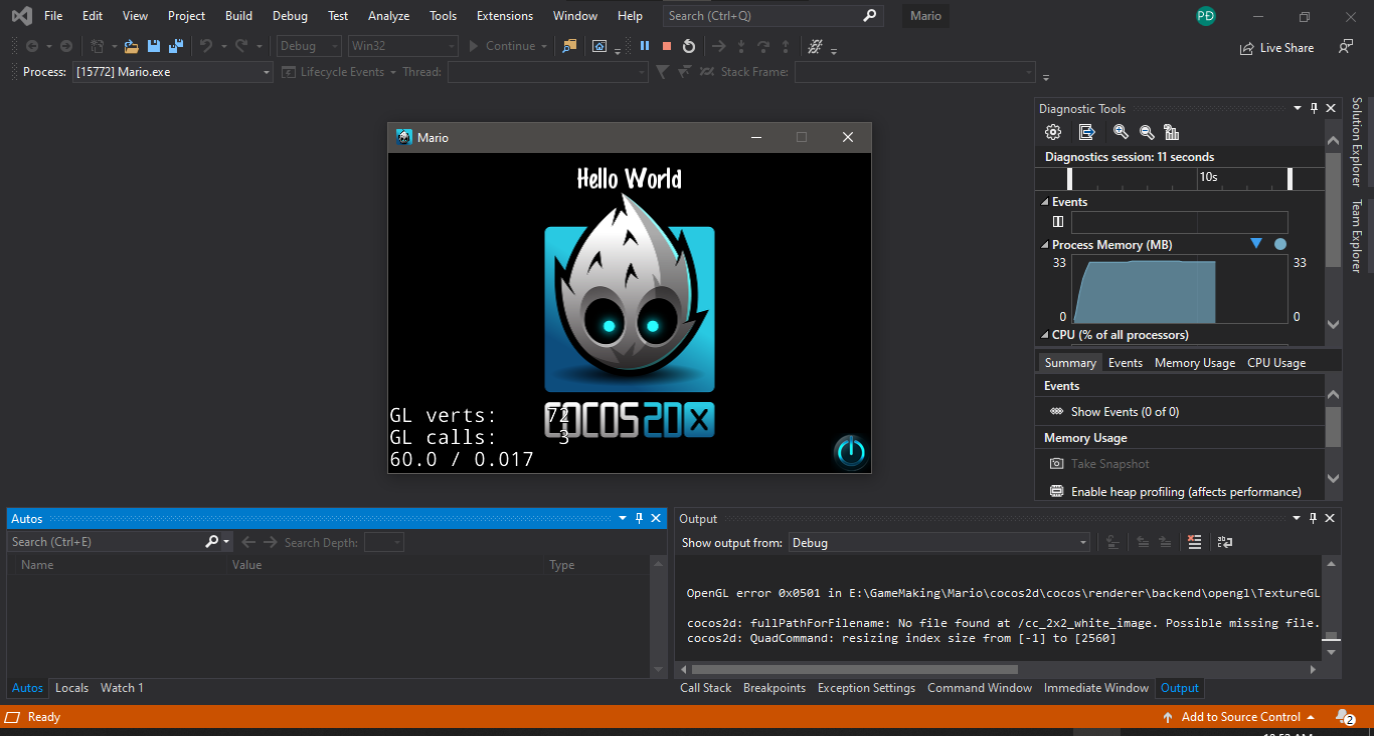This screenshot has width=1374, height=736.
Task: Collapse the Events section in Diagnostic Tools
Action: (x=1046, y=202)
